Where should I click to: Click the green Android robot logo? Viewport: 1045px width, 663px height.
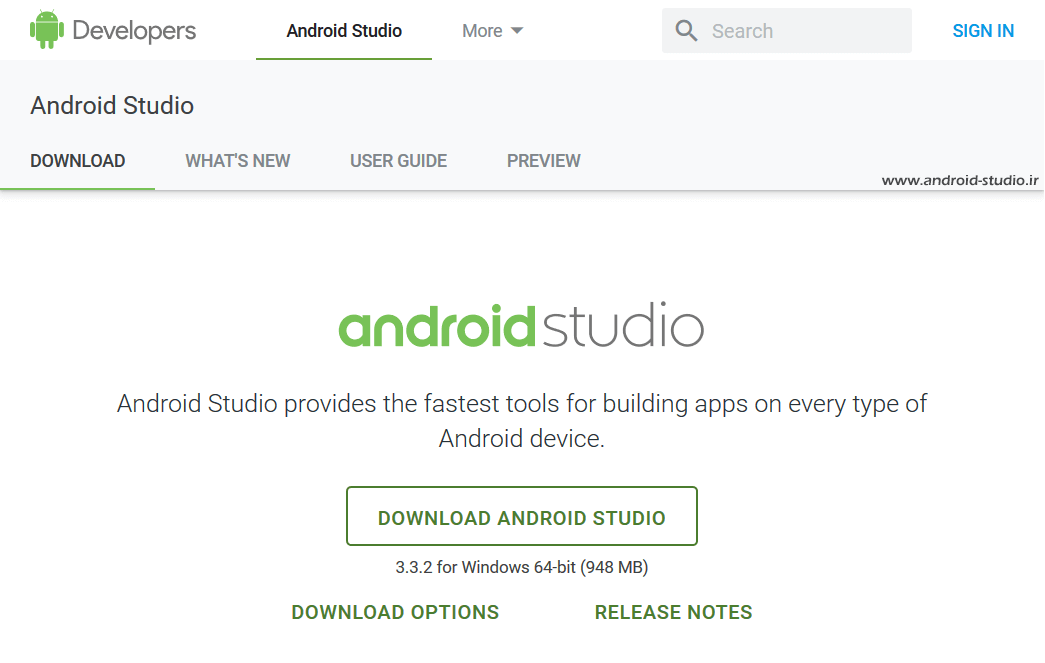click(47, 30)
